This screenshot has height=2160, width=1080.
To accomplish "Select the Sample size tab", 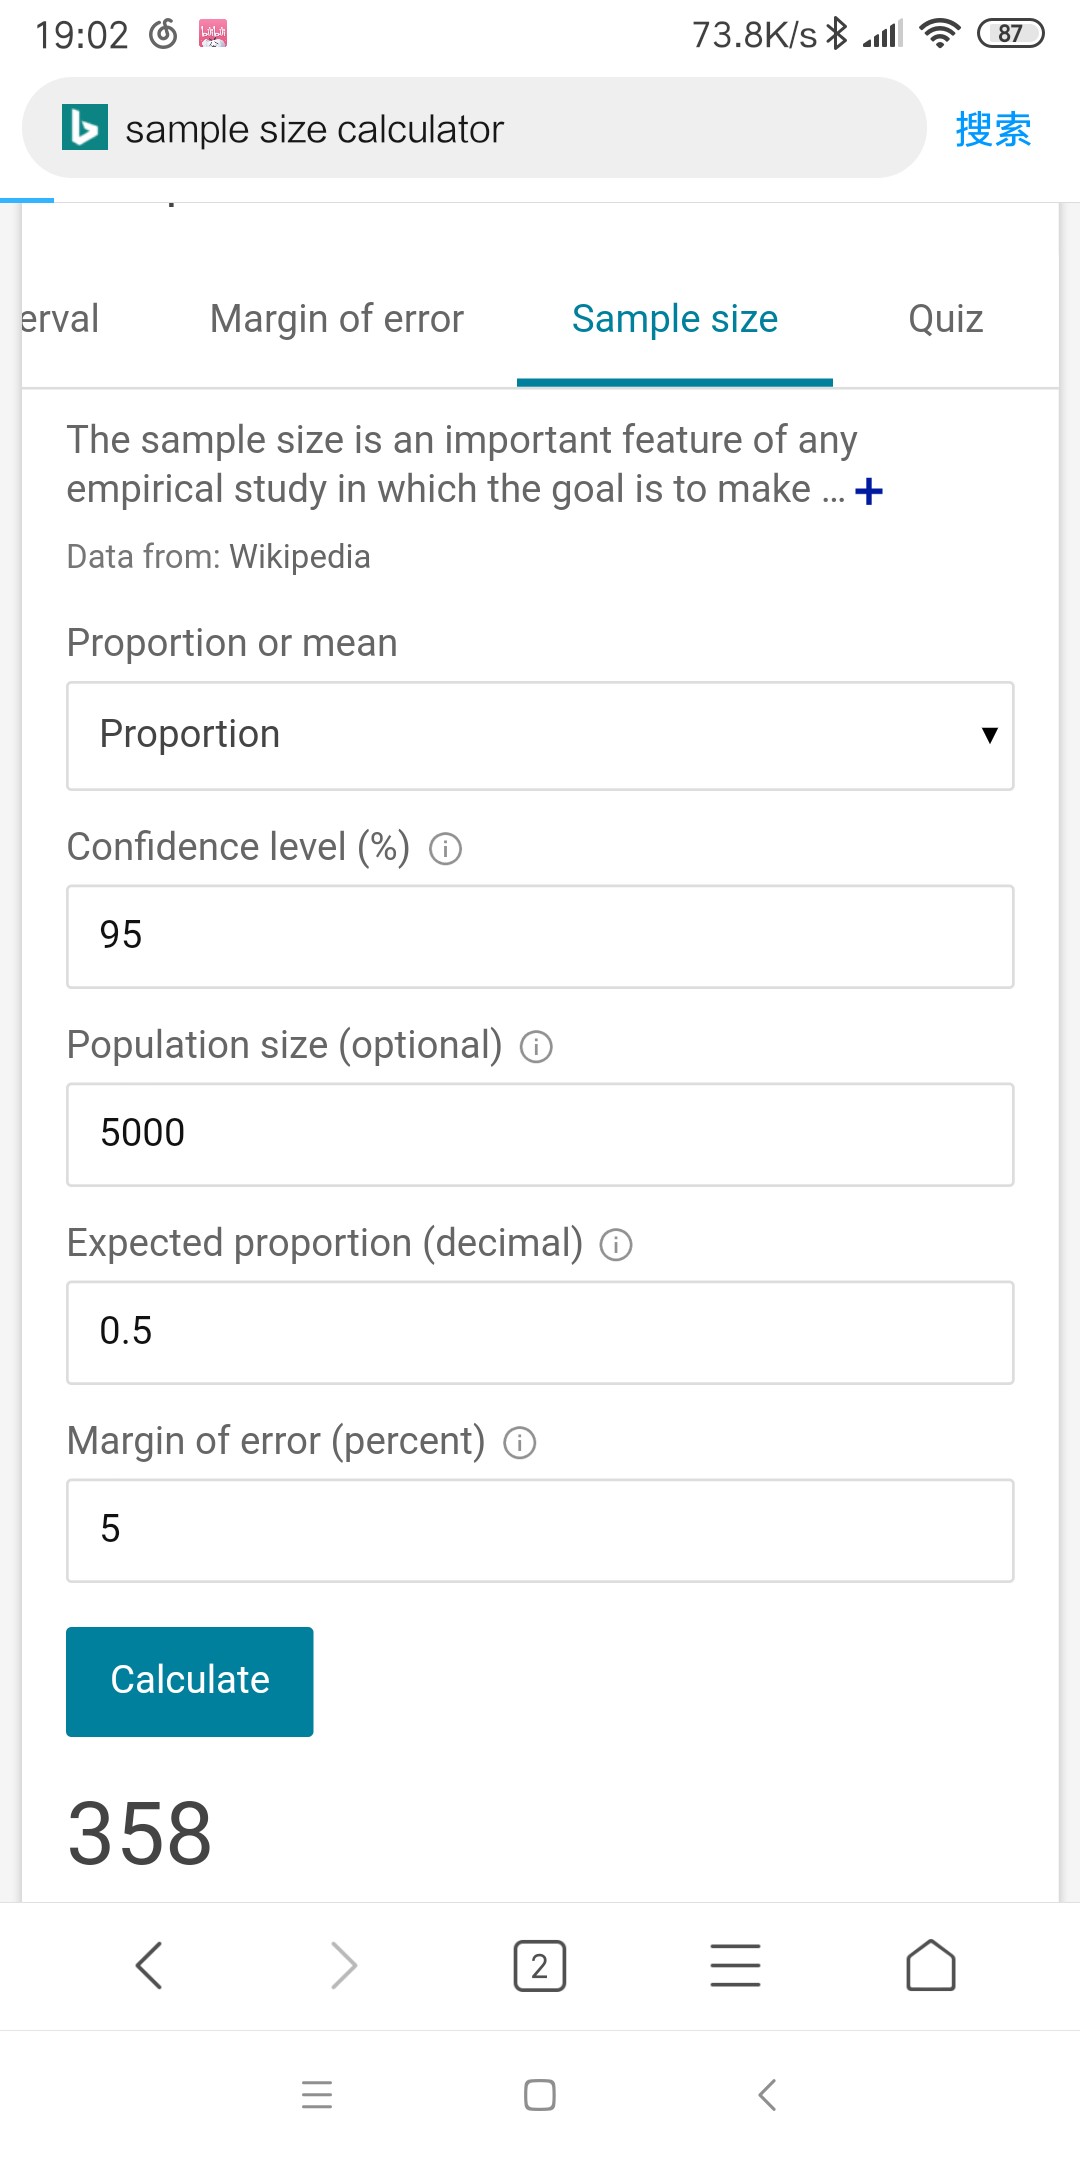I will [675, 319].
